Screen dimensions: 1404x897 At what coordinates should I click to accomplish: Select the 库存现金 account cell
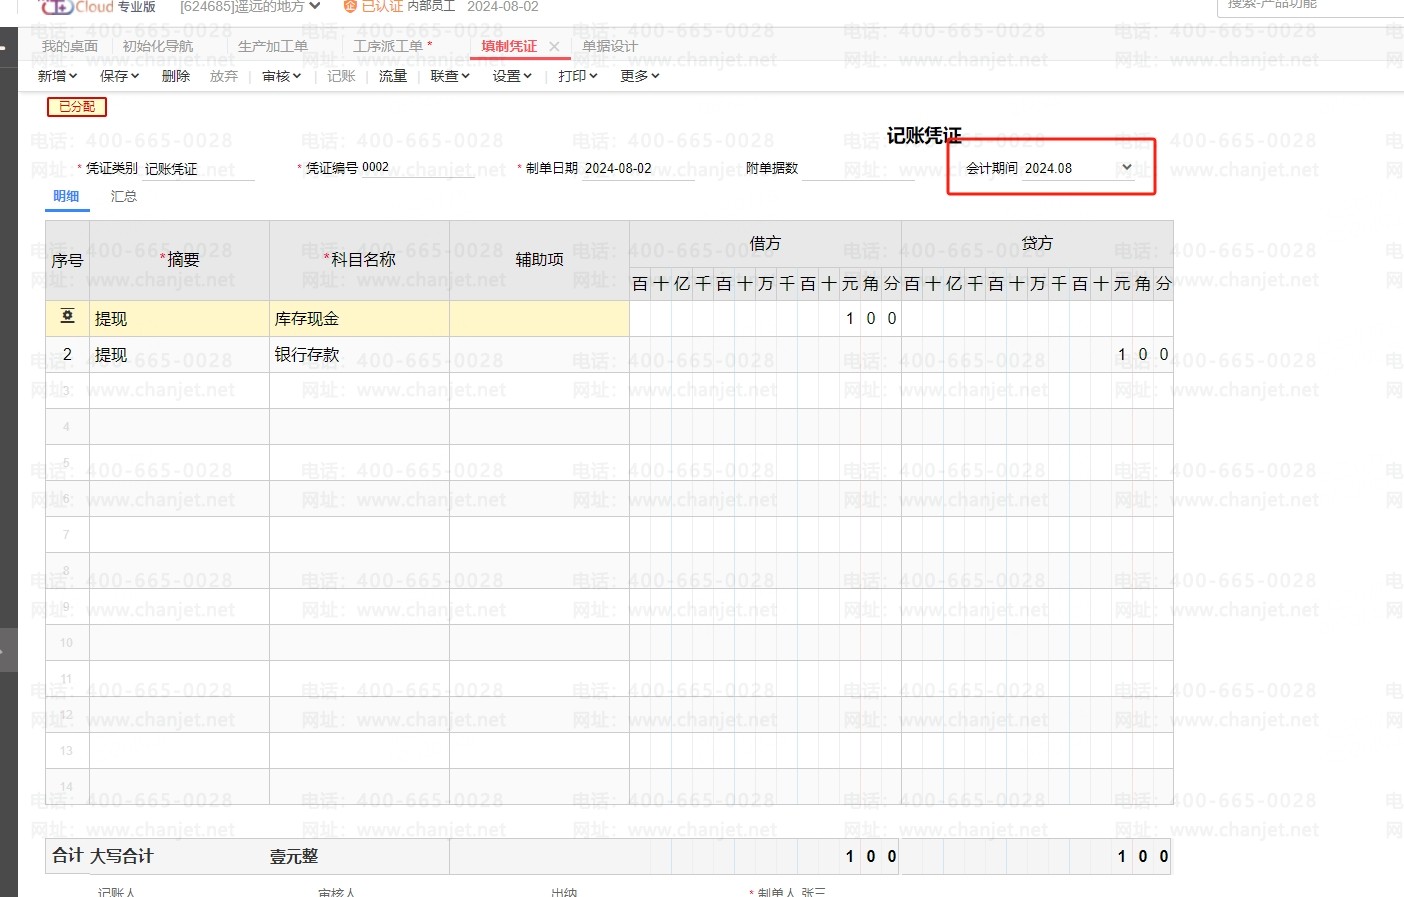(359, 319)
